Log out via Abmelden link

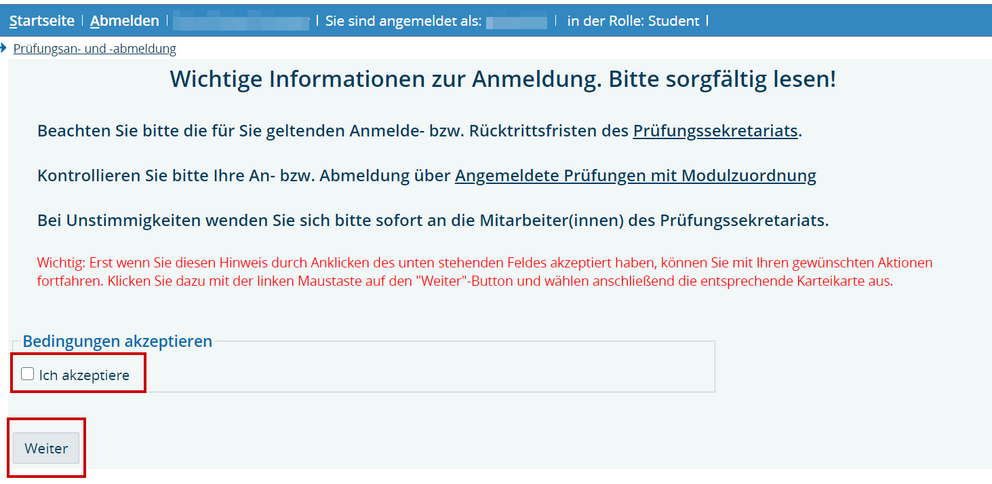click(x=124, y=20)
